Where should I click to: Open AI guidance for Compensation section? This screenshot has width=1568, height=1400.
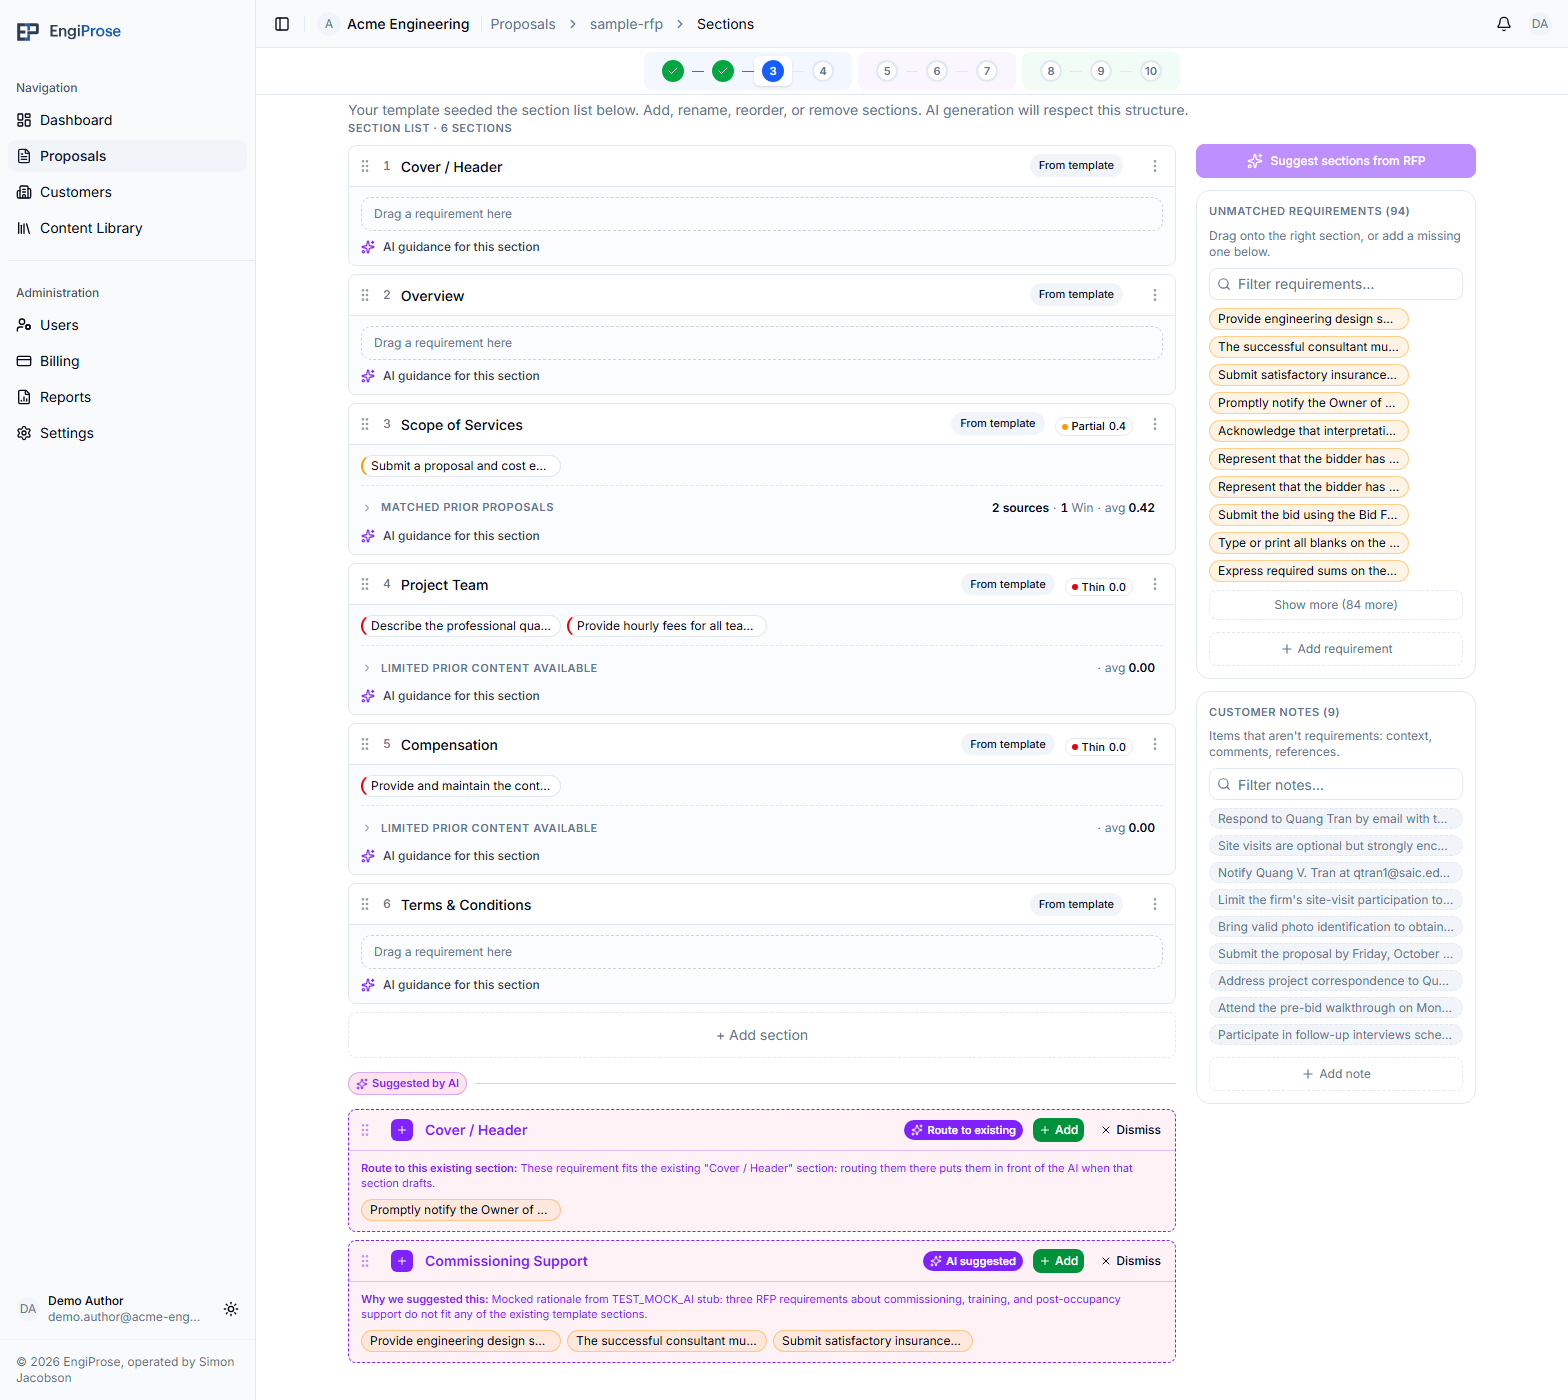451,856
